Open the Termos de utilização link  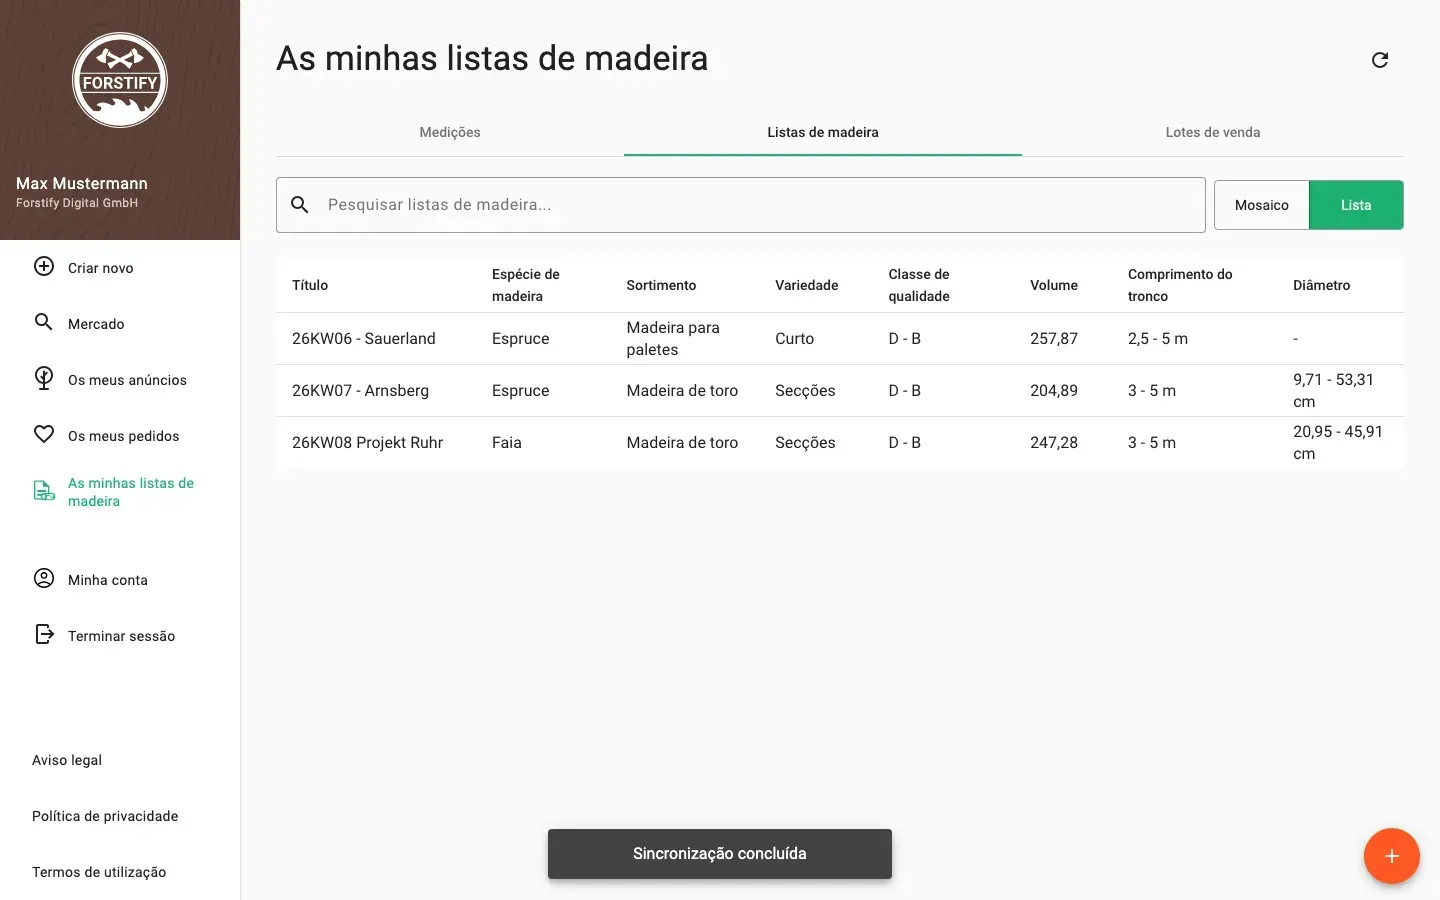[x=99, y=872]
